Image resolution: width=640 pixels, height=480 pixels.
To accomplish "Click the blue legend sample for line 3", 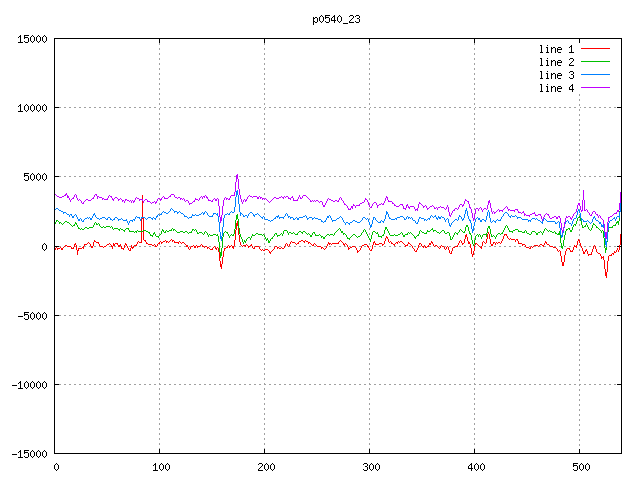I will coord(596,75).
